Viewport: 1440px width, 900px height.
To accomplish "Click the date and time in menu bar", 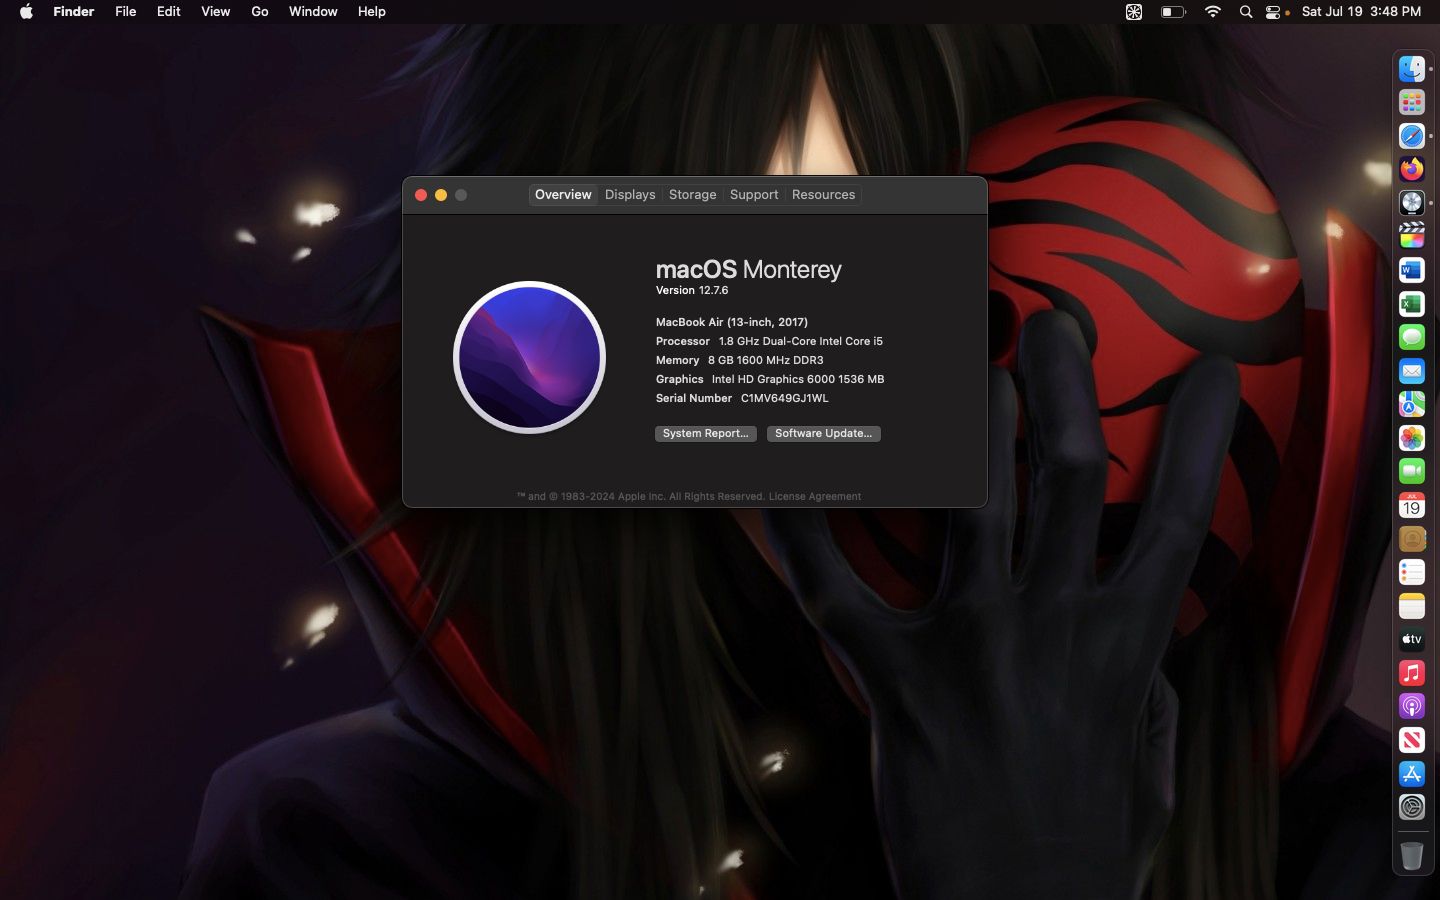I will 1361,12.
